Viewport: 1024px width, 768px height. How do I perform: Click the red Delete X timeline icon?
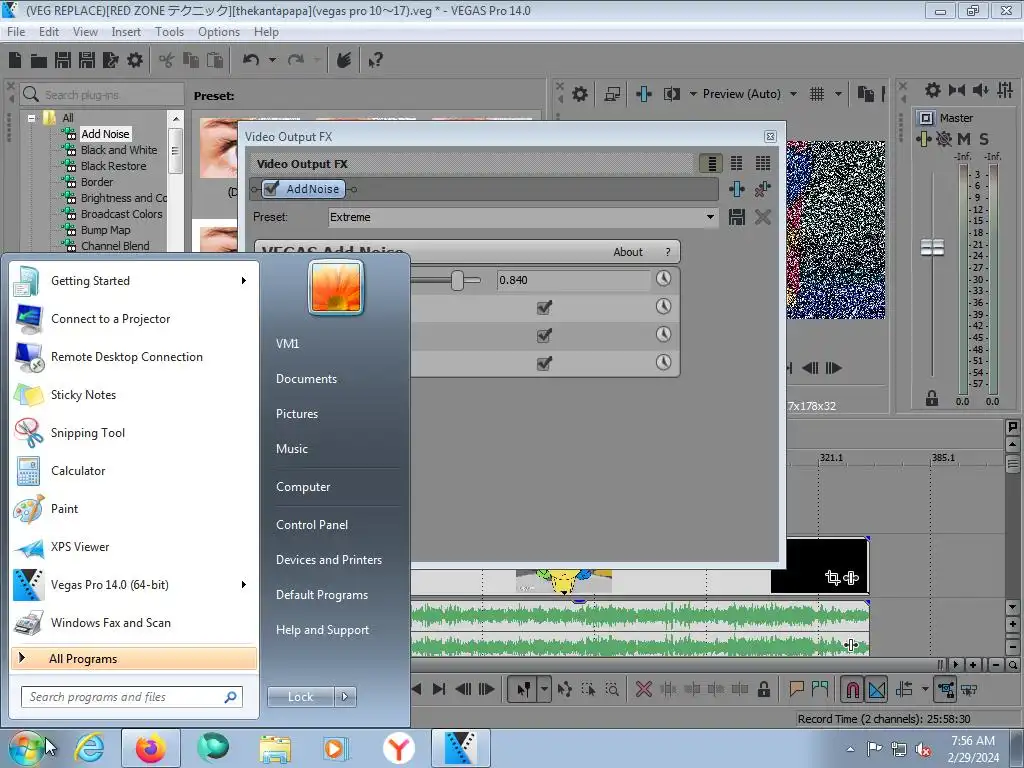coord(643,689)
